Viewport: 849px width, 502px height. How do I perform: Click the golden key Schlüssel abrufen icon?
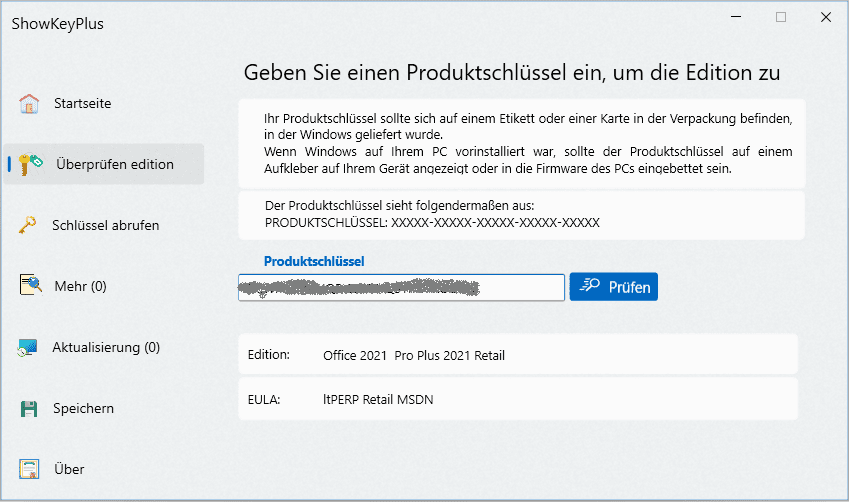pyautogui.click(x=28, y=225)
